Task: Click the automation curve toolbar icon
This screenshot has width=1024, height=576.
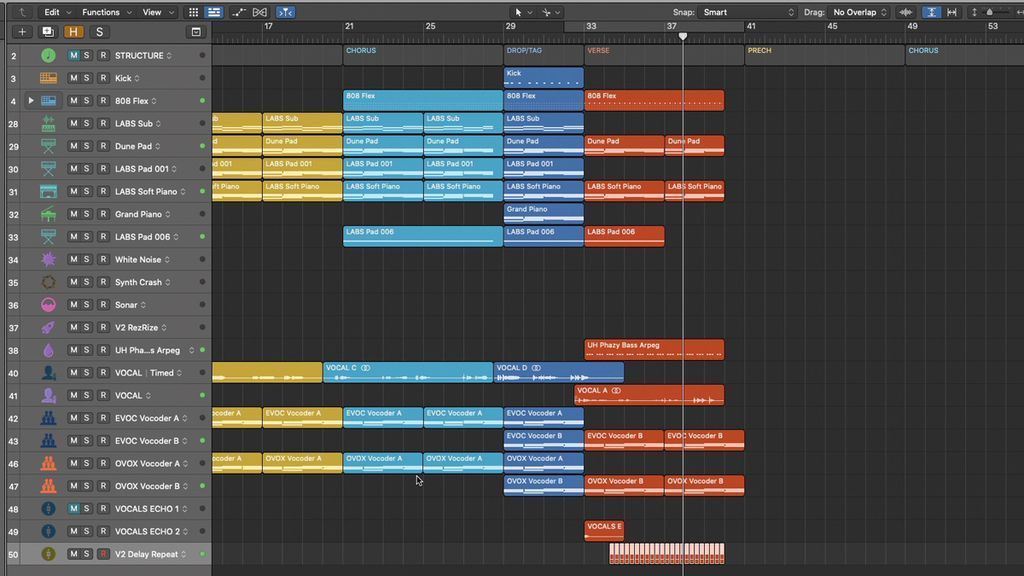Action: pyautogui.click(x=239, y=12)
